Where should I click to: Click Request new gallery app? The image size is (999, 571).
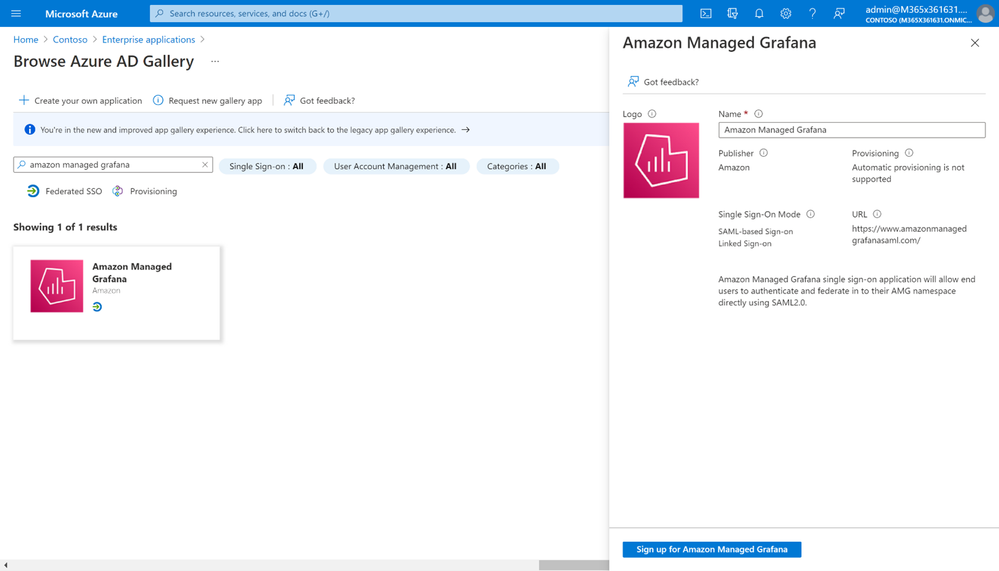coord(208,101)
